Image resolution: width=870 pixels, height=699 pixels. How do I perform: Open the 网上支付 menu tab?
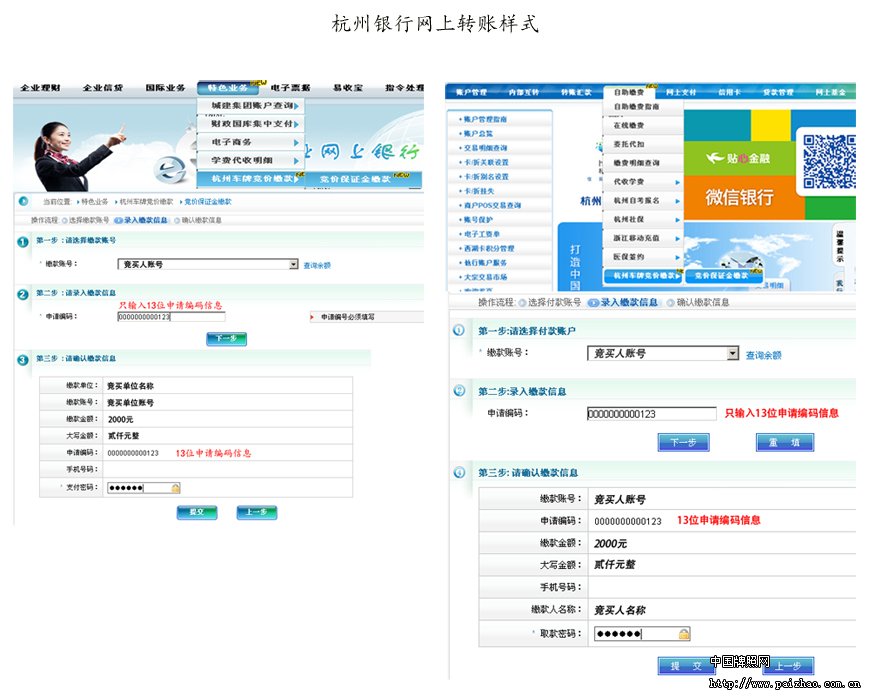tap(681, 92)
